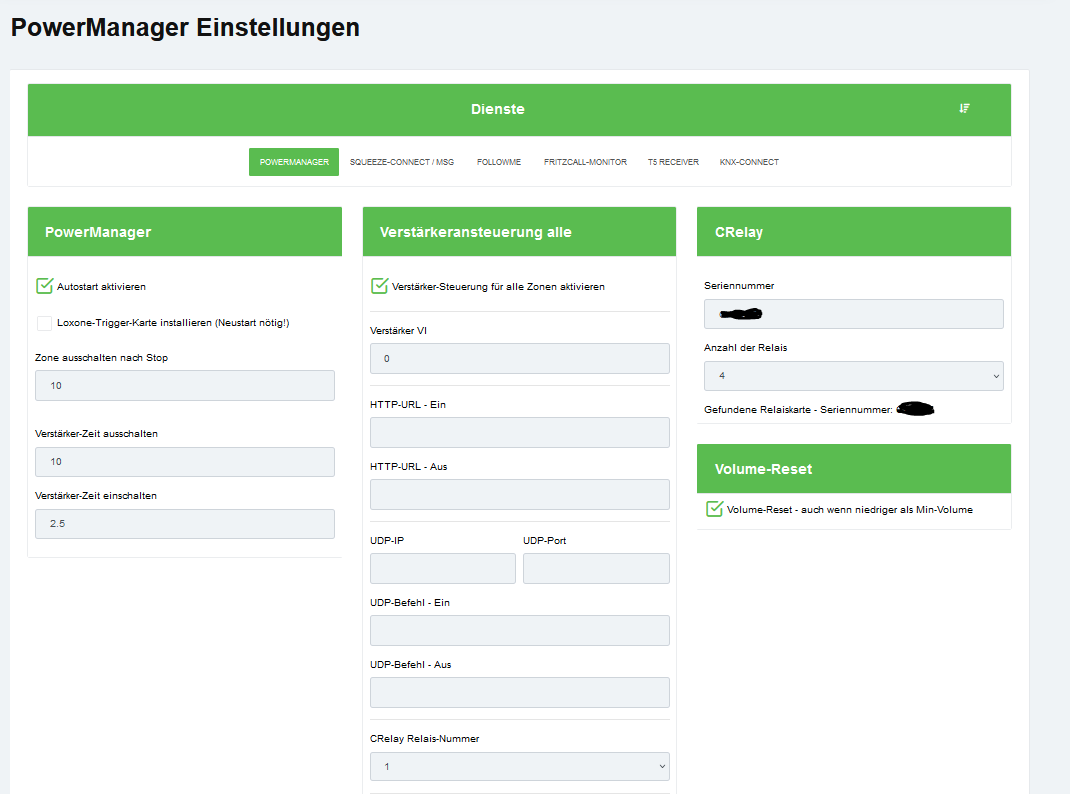Click the HTTP-URL - Aus field
This screenshot has width=1070, height=794.
519,495
